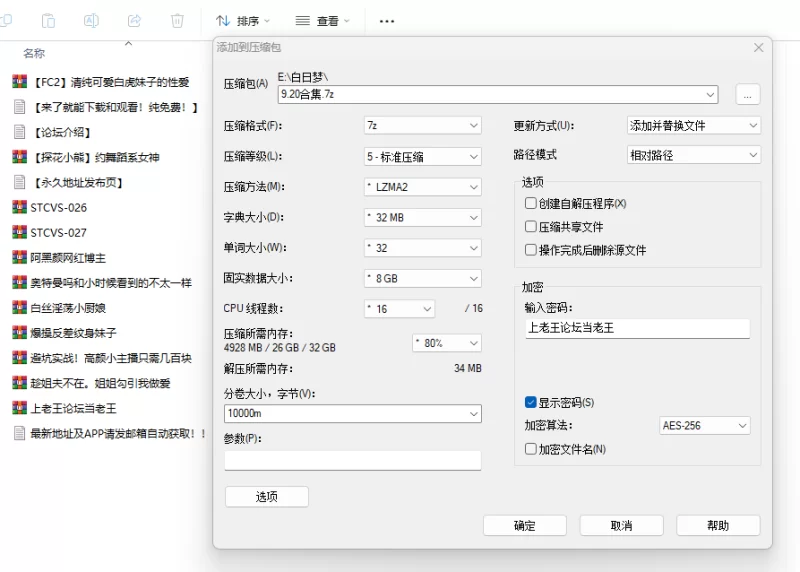Click the delete trash icon in toolbar

[177, 20]
